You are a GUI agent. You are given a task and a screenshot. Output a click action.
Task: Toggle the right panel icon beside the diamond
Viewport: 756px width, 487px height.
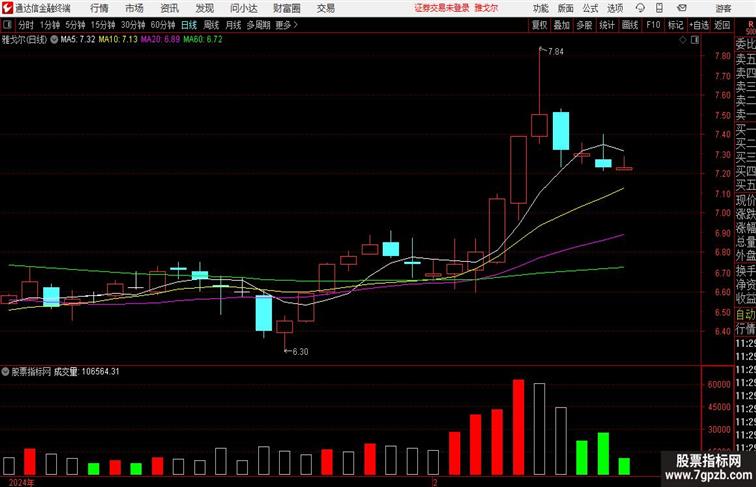(695, 40)
